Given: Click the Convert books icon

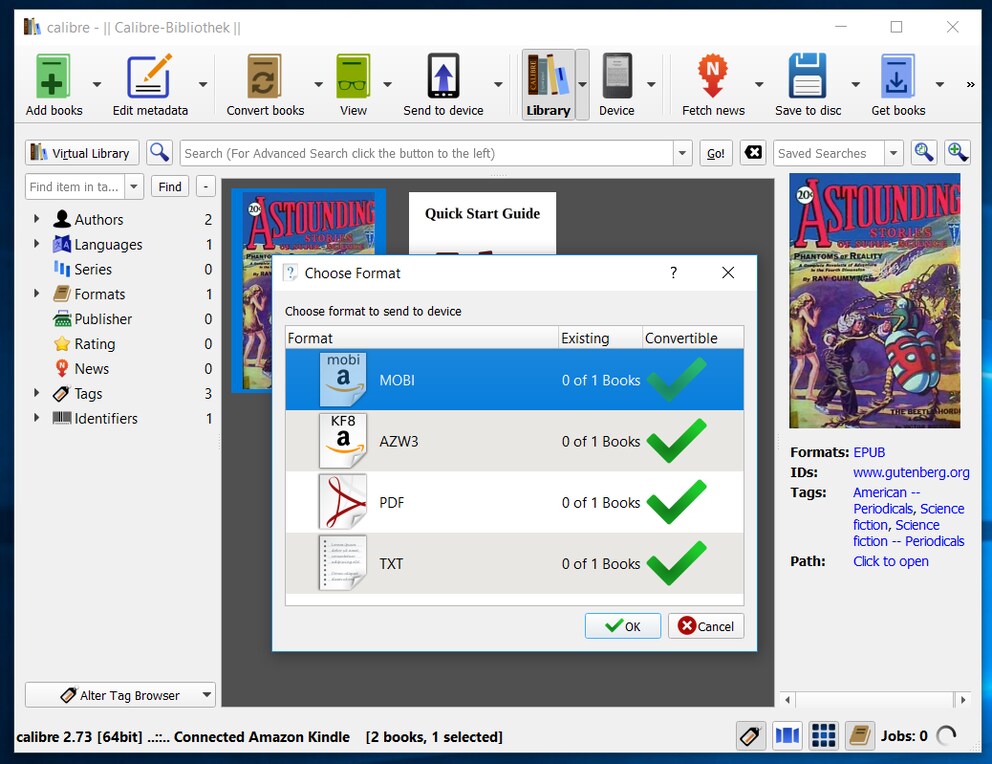Looking at the screenshot, I should (x=264, y=77).
